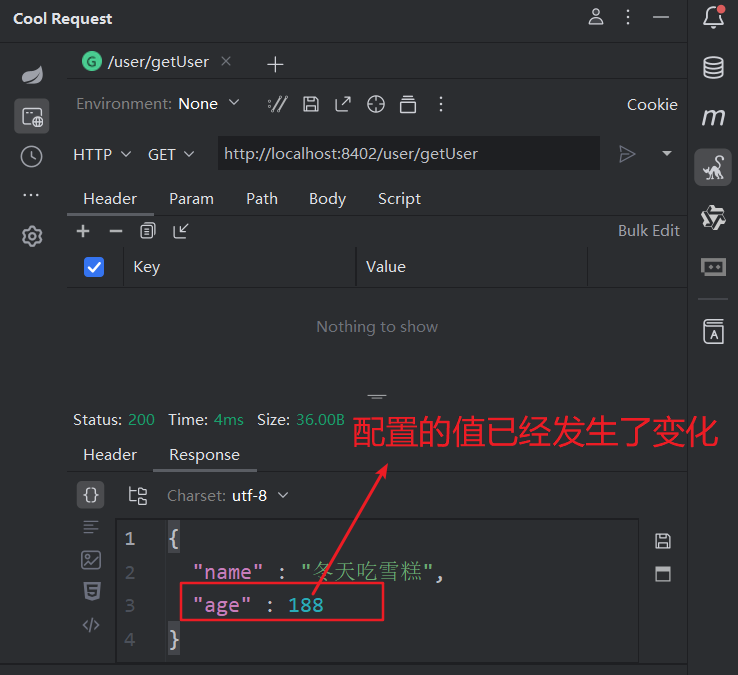Open the Maven tool window icon

tap(714, 117)
